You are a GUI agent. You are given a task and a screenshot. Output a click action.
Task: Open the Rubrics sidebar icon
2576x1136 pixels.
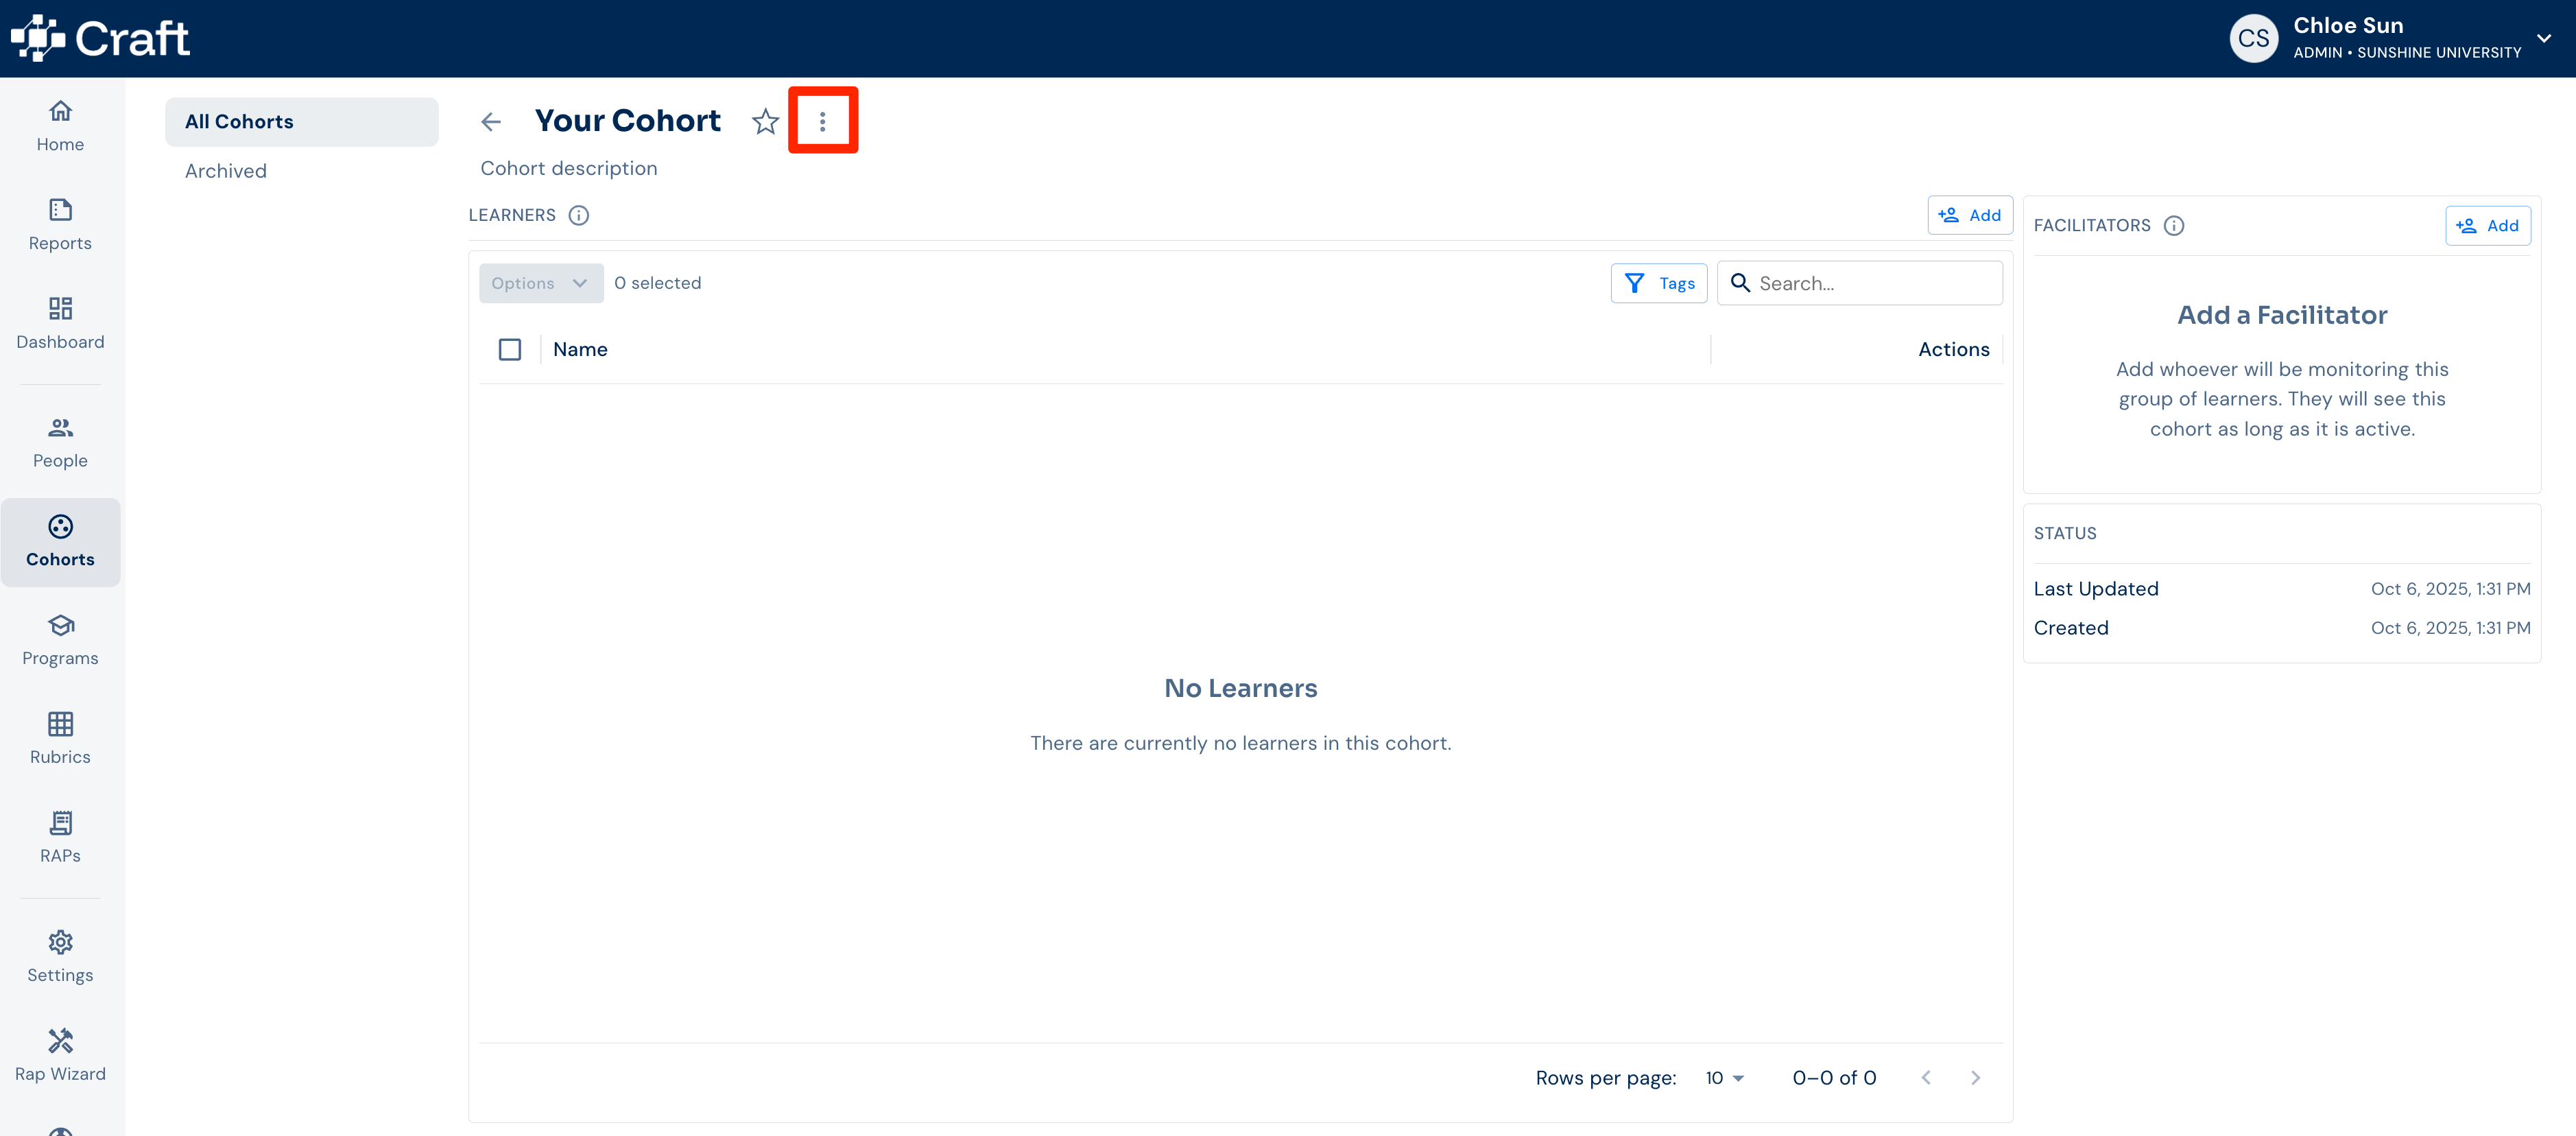pos(60,739)
